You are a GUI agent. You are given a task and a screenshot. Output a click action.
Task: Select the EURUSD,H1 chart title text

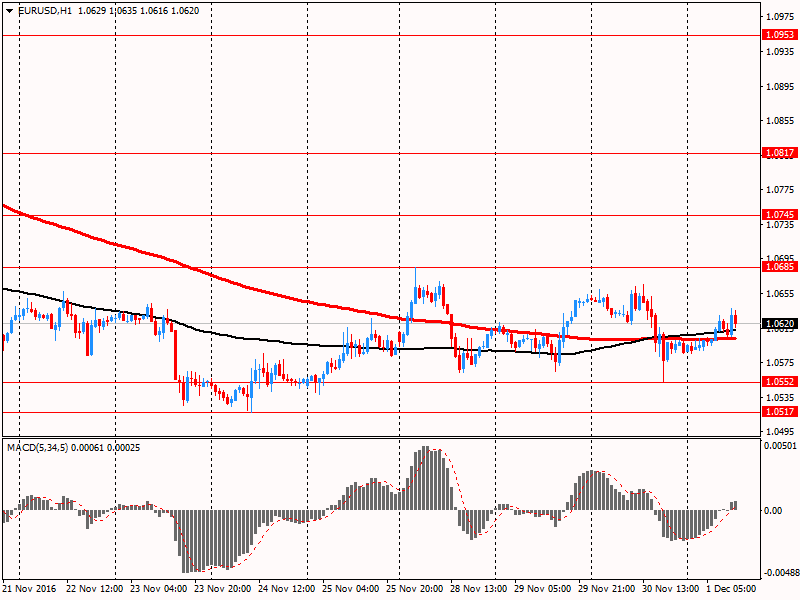click(x=45, y=11)
